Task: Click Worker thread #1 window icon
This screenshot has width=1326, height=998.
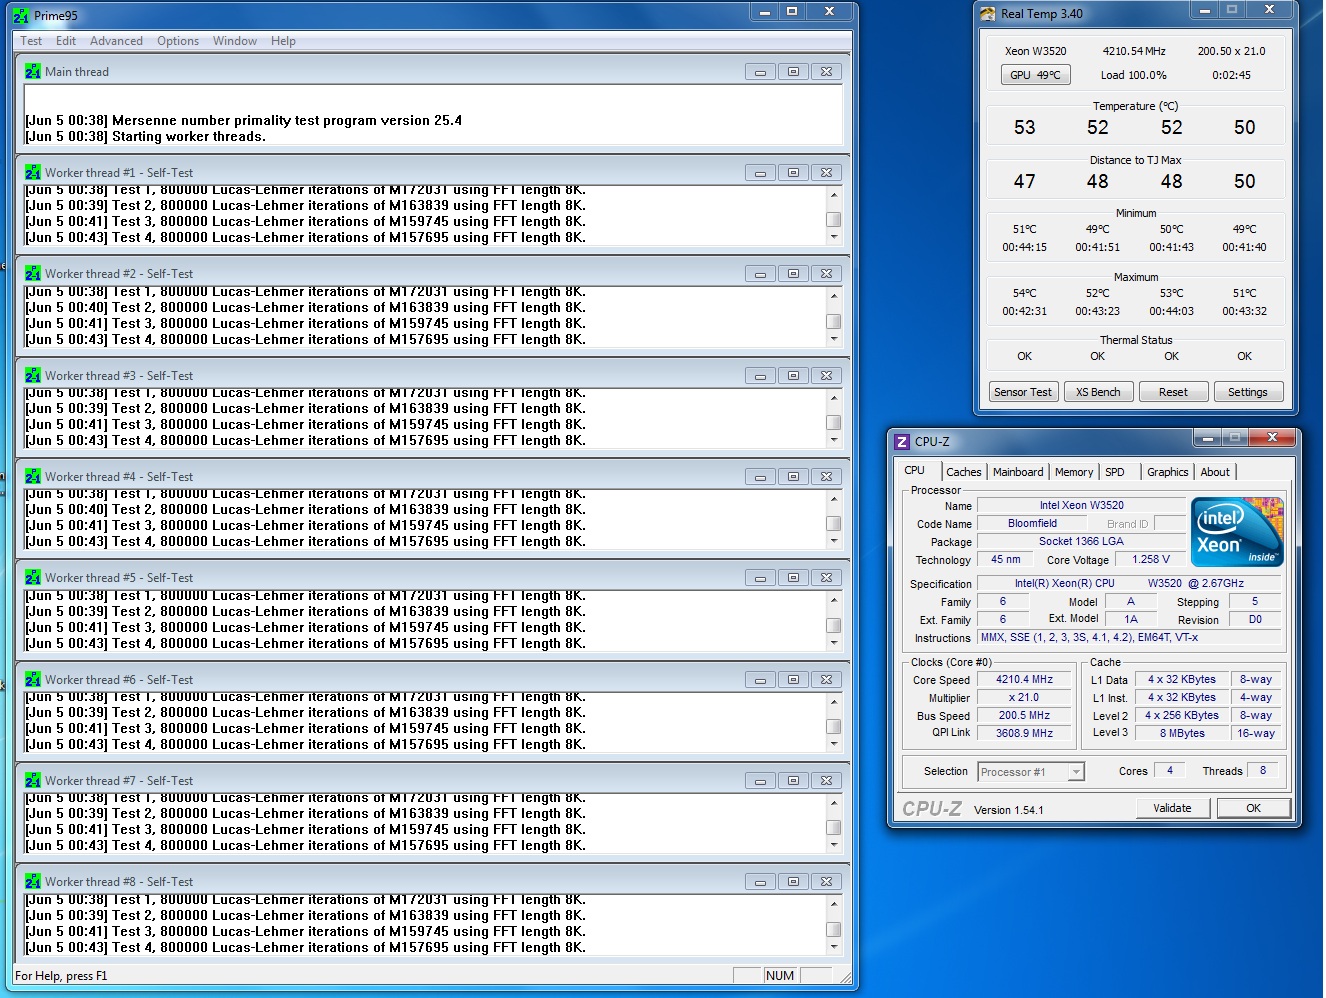Action: 33,172
